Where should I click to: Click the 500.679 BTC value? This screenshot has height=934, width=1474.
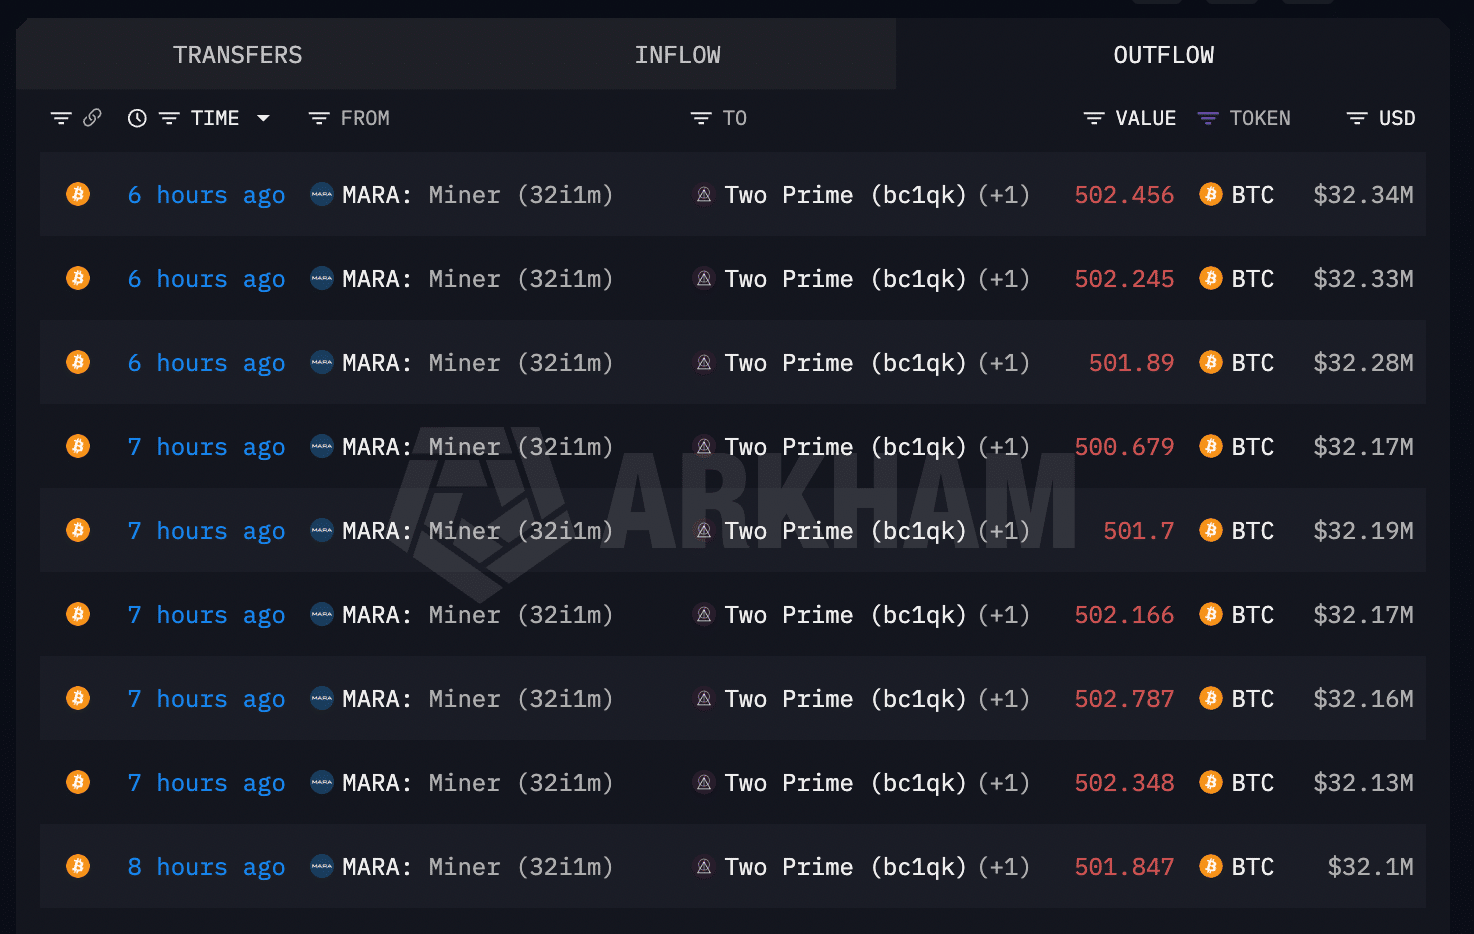tap(1124, 447)
